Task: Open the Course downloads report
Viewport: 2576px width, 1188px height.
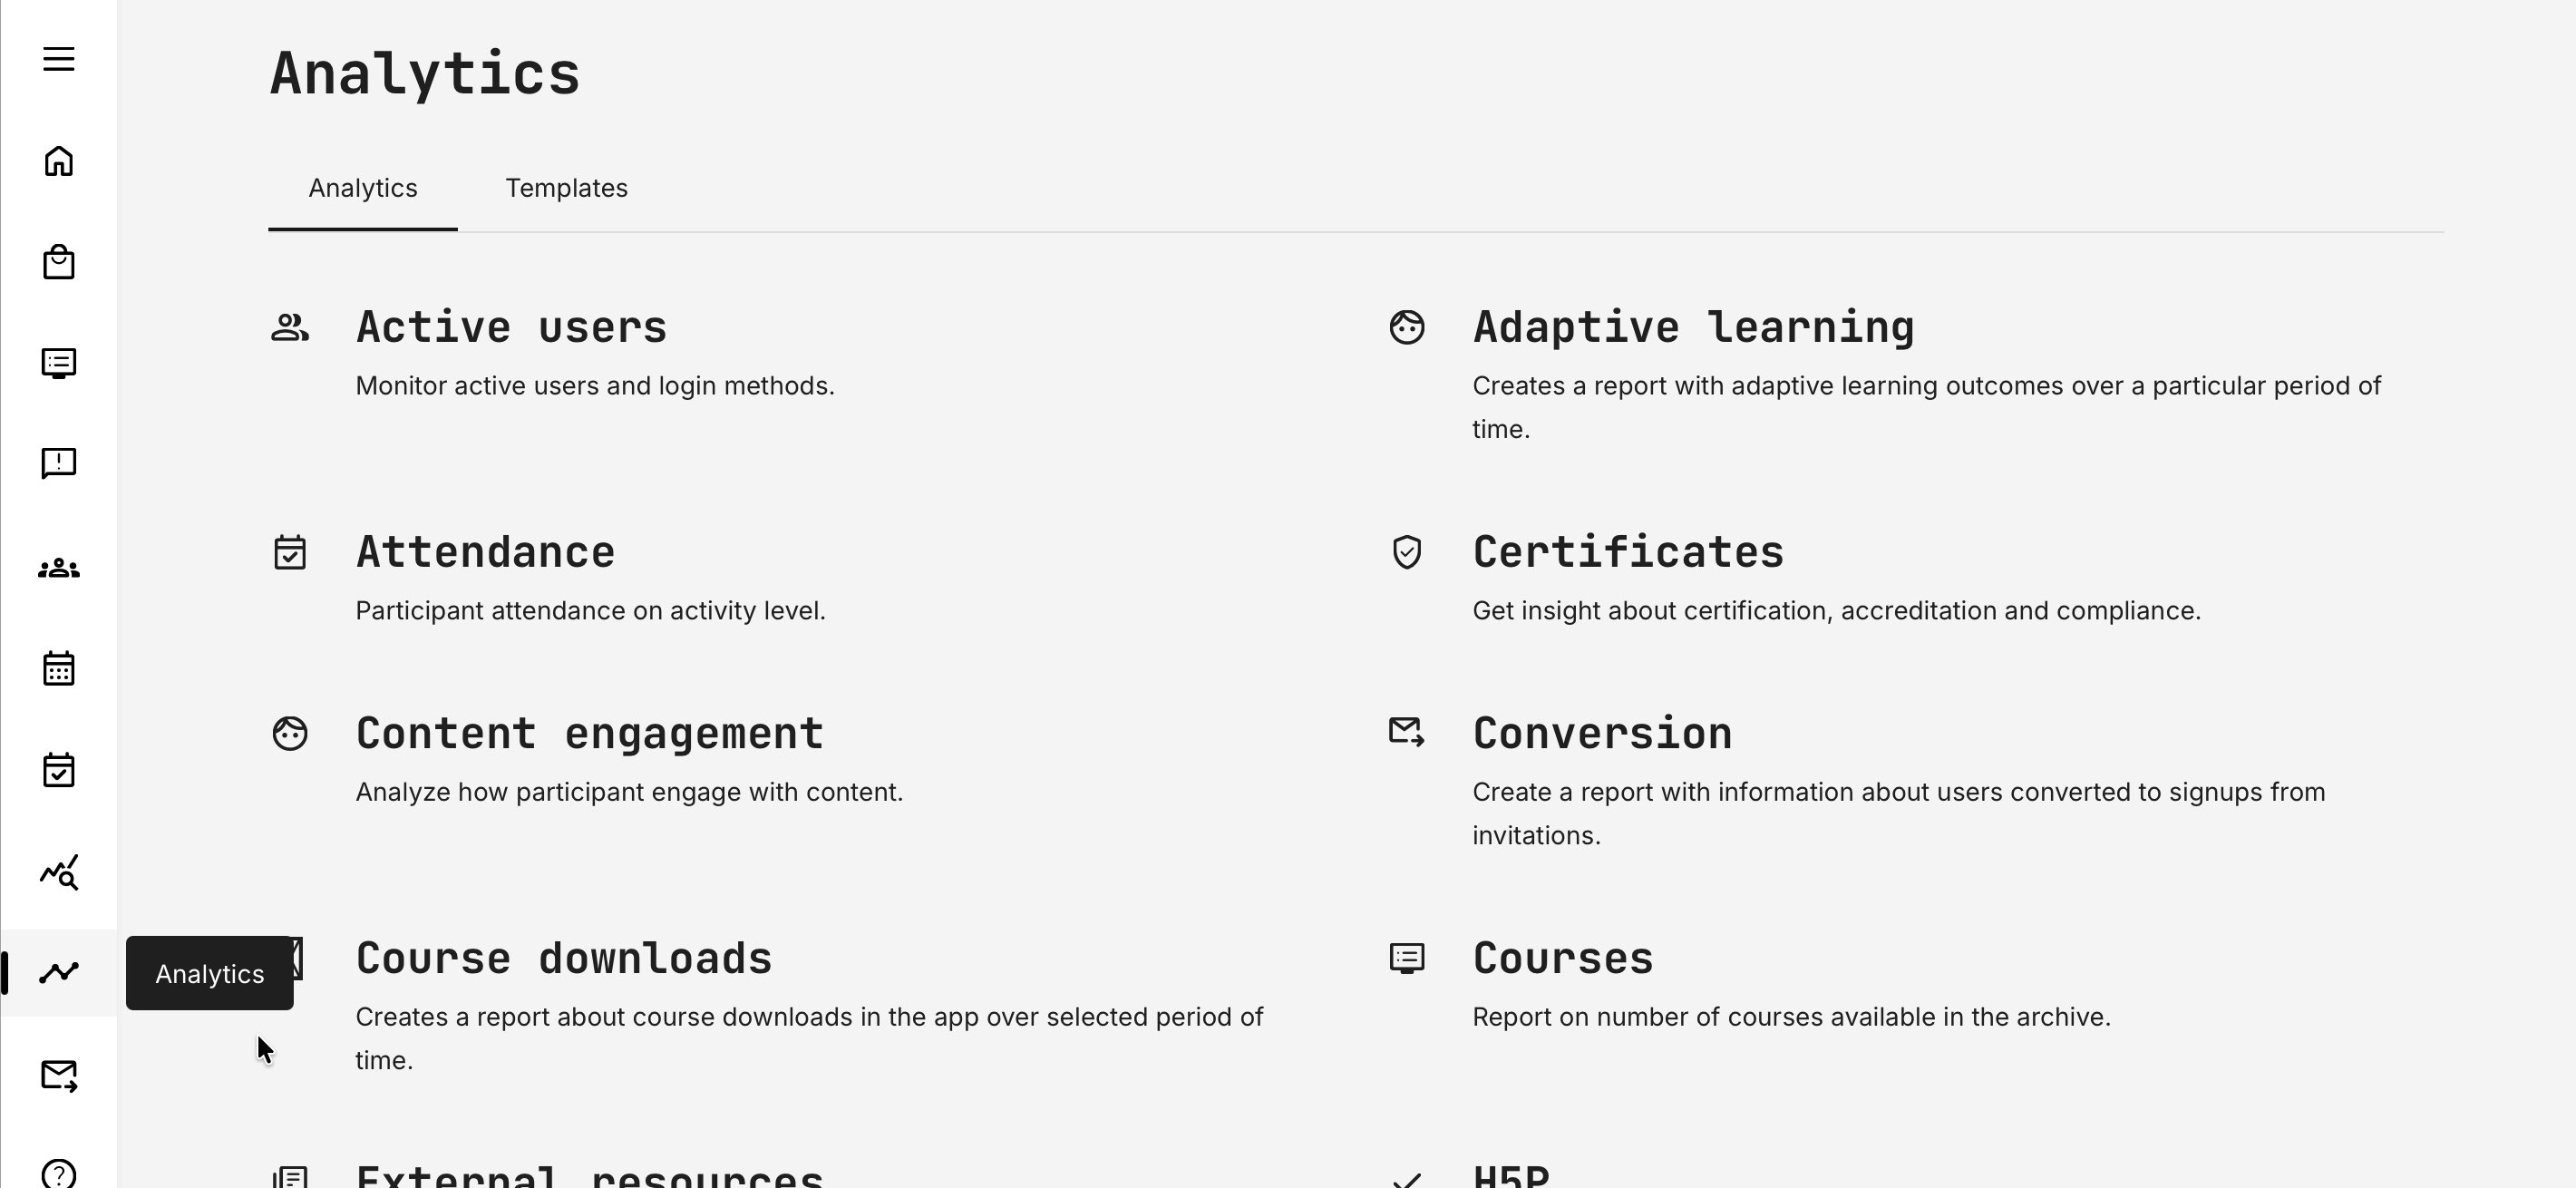Action: [x=564, y=957]
